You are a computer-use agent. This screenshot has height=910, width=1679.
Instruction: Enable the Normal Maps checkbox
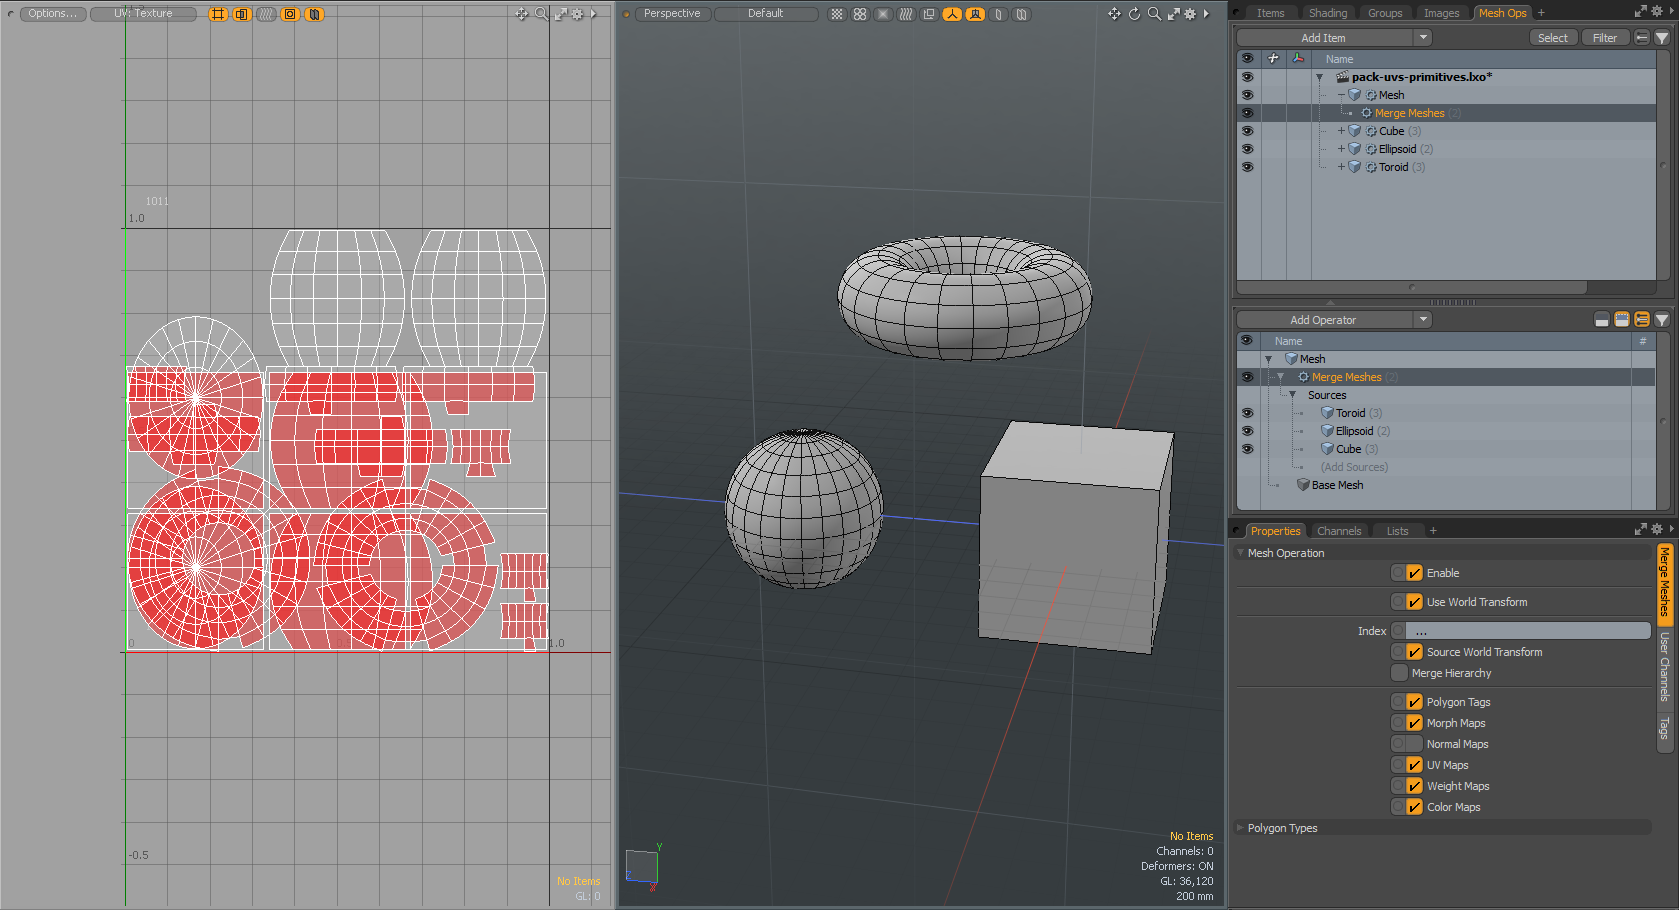point(1414,744)
